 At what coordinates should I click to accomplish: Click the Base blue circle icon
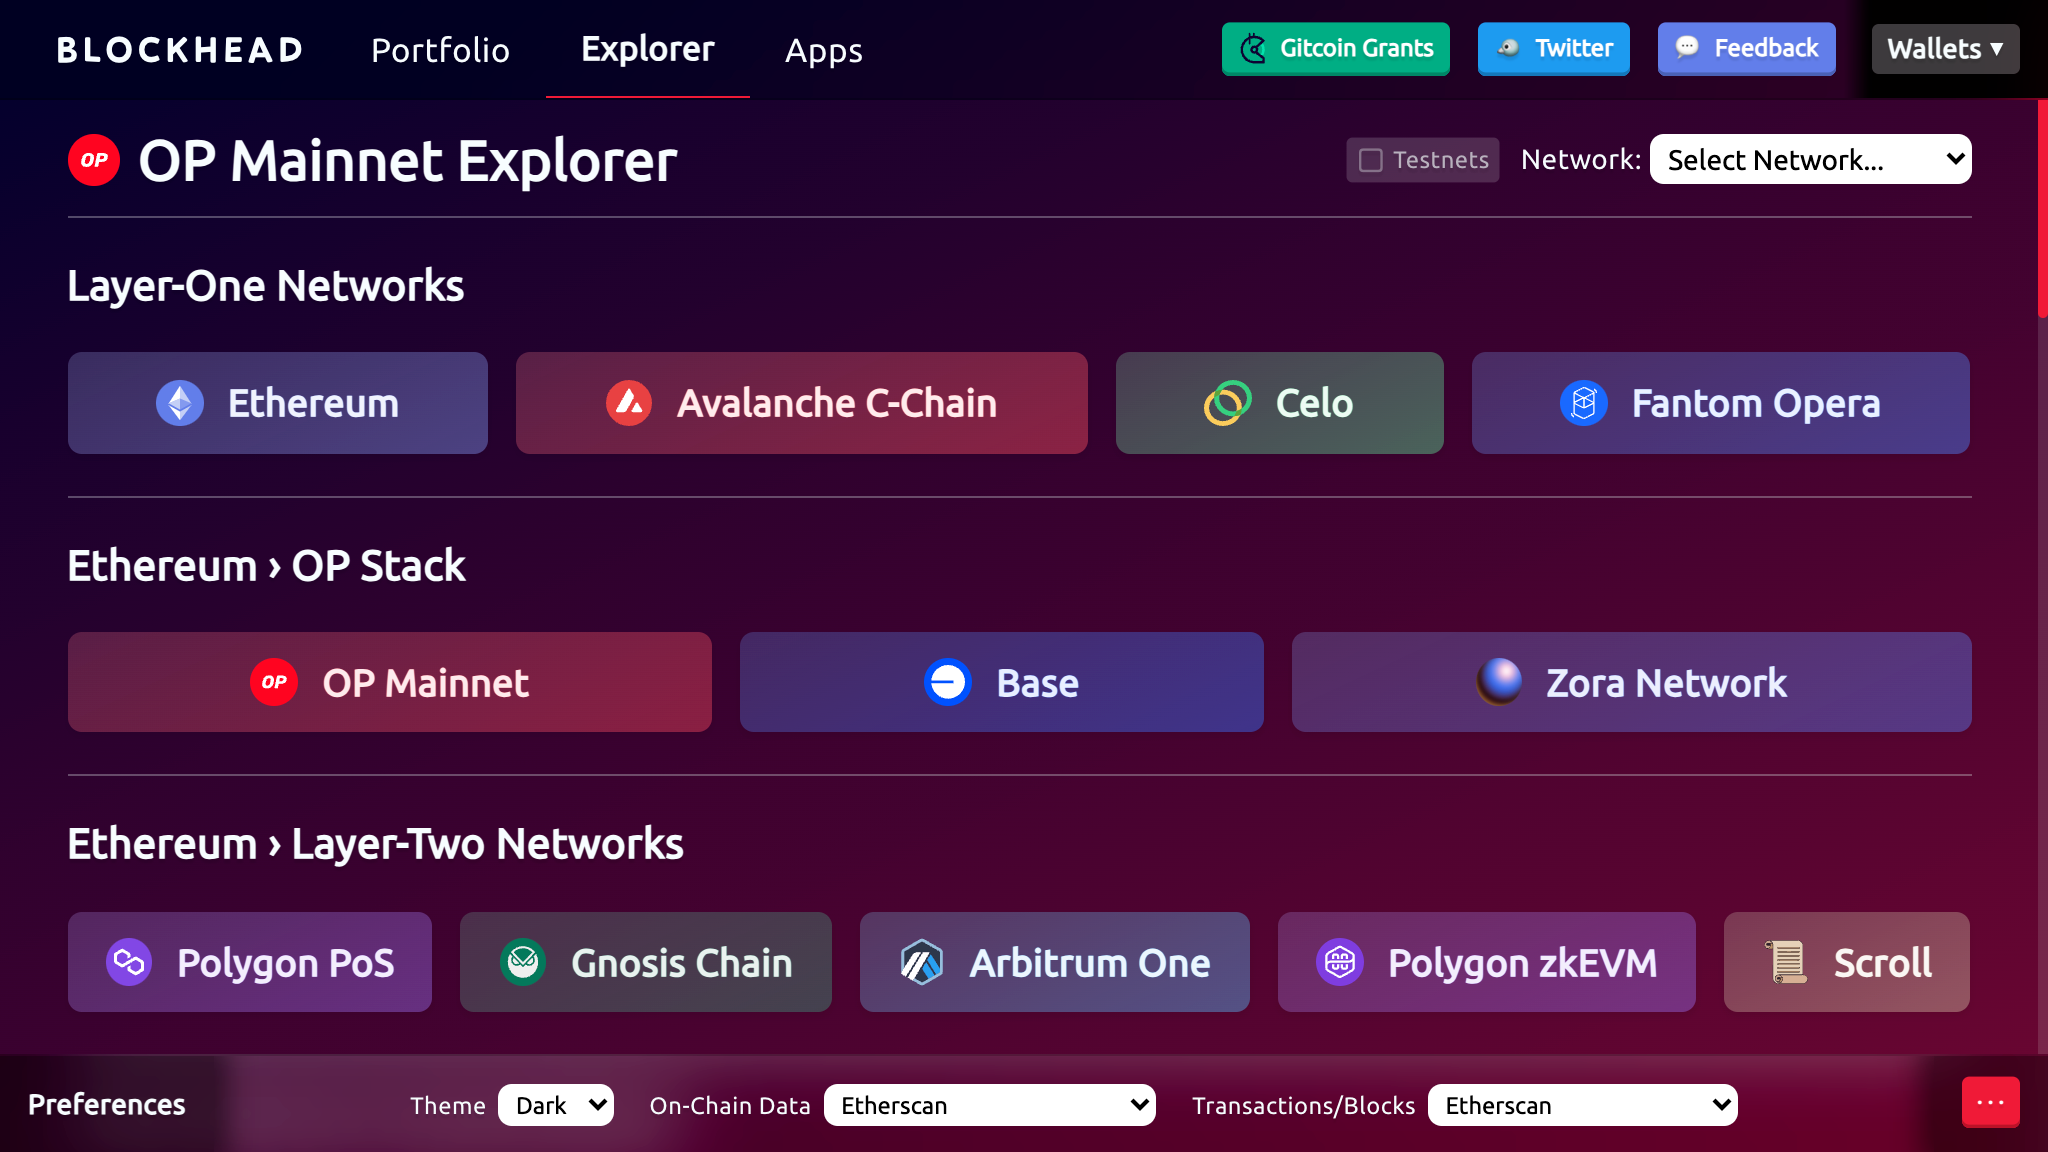pos(948,682)
